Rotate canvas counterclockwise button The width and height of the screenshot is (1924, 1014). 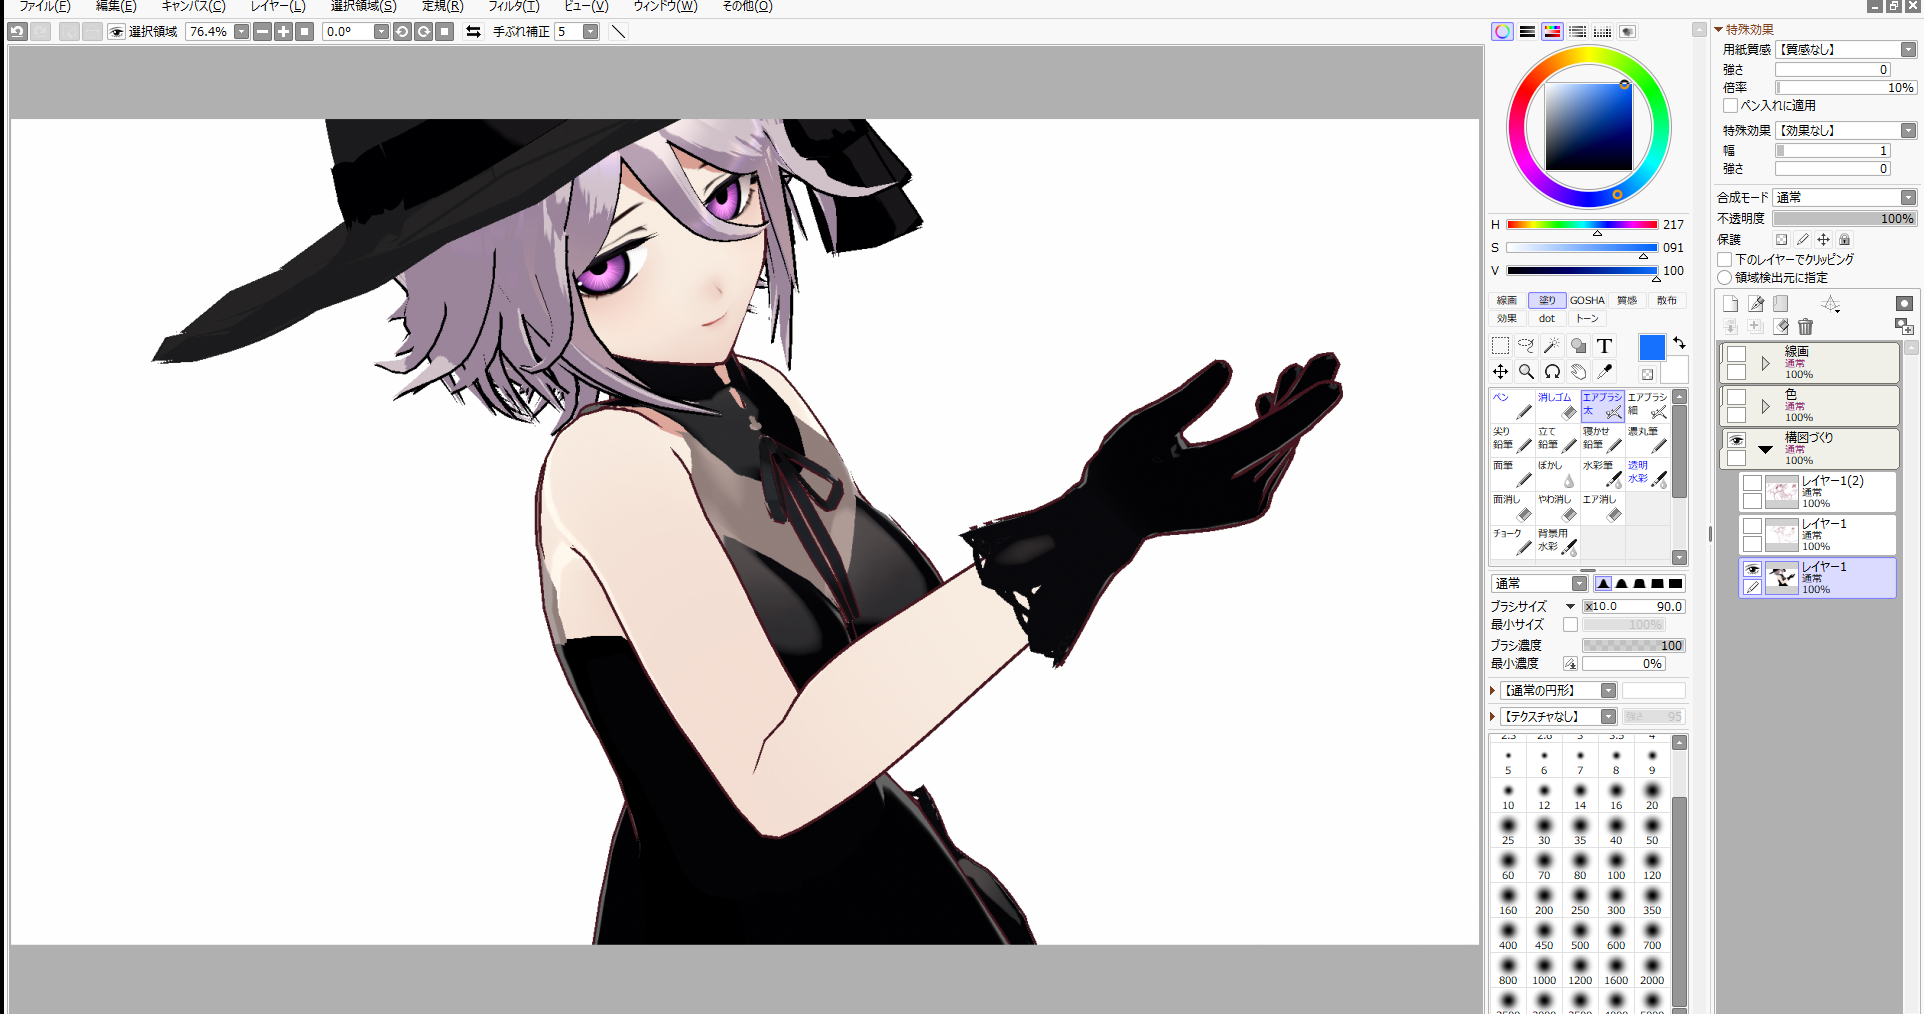[402, 32]
